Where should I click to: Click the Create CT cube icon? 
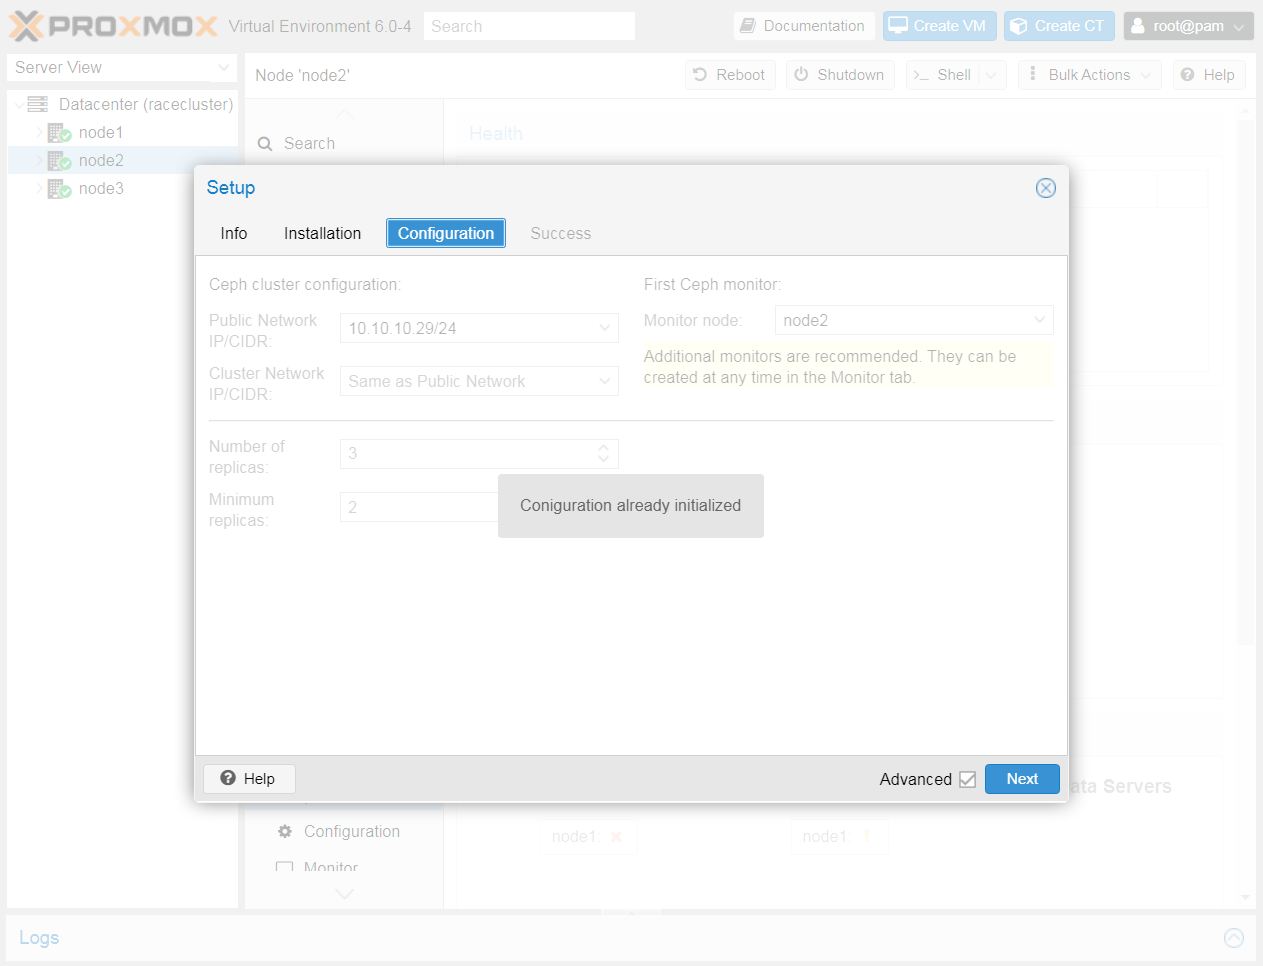coord(1019,26)
